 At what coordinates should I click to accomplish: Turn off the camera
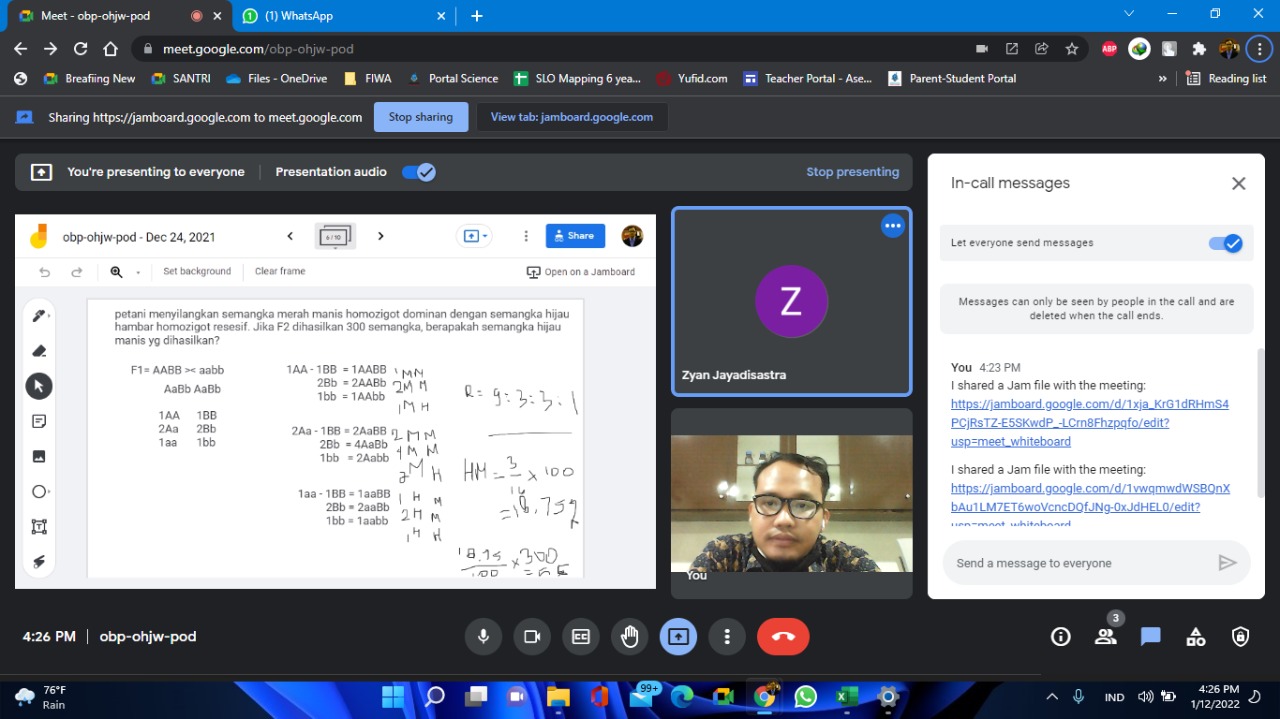click(532, 637)
